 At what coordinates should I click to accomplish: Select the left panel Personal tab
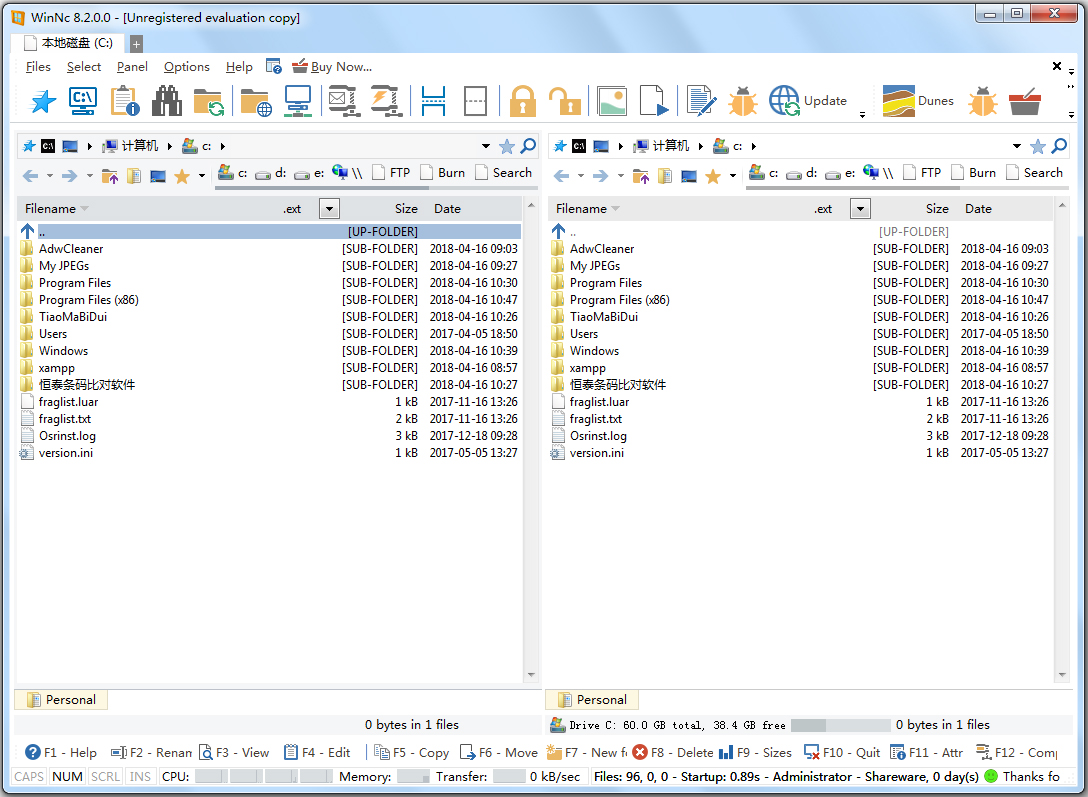coord(61,700)
